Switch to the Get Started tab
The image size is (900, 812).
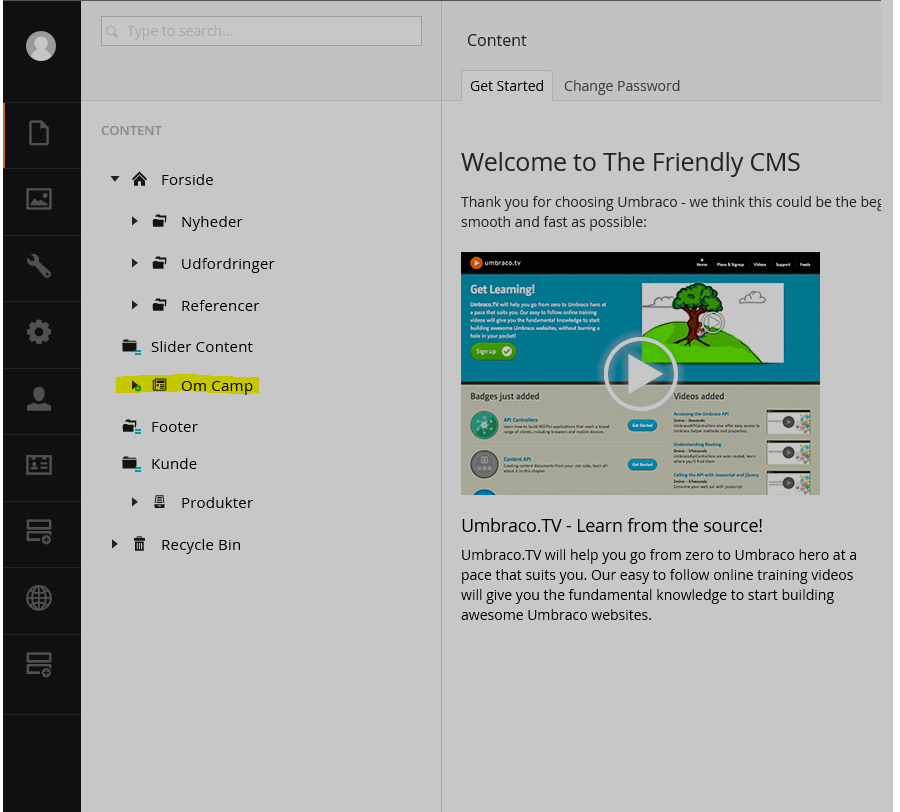pyautogui.click(x=507, y=86)
